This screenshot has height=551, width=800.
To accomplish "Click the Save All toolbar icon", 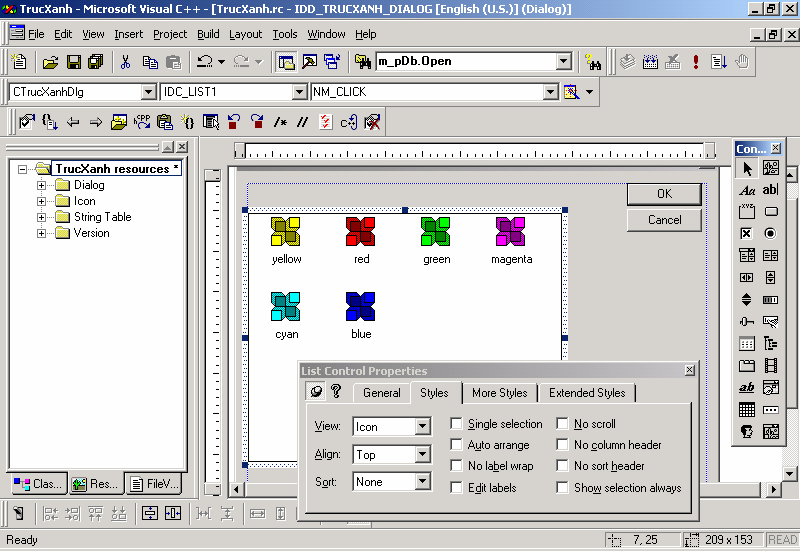I will click(96, 62).
